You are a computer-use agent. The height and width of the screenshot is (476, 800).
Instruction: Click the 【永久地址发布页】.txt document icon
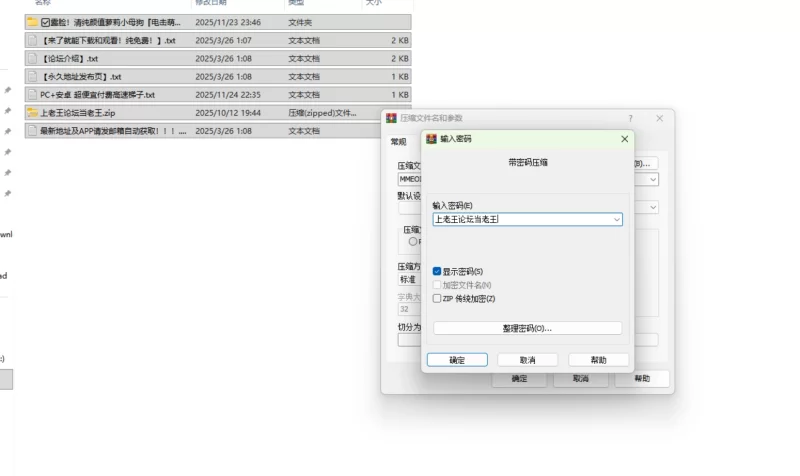point(33,77)
